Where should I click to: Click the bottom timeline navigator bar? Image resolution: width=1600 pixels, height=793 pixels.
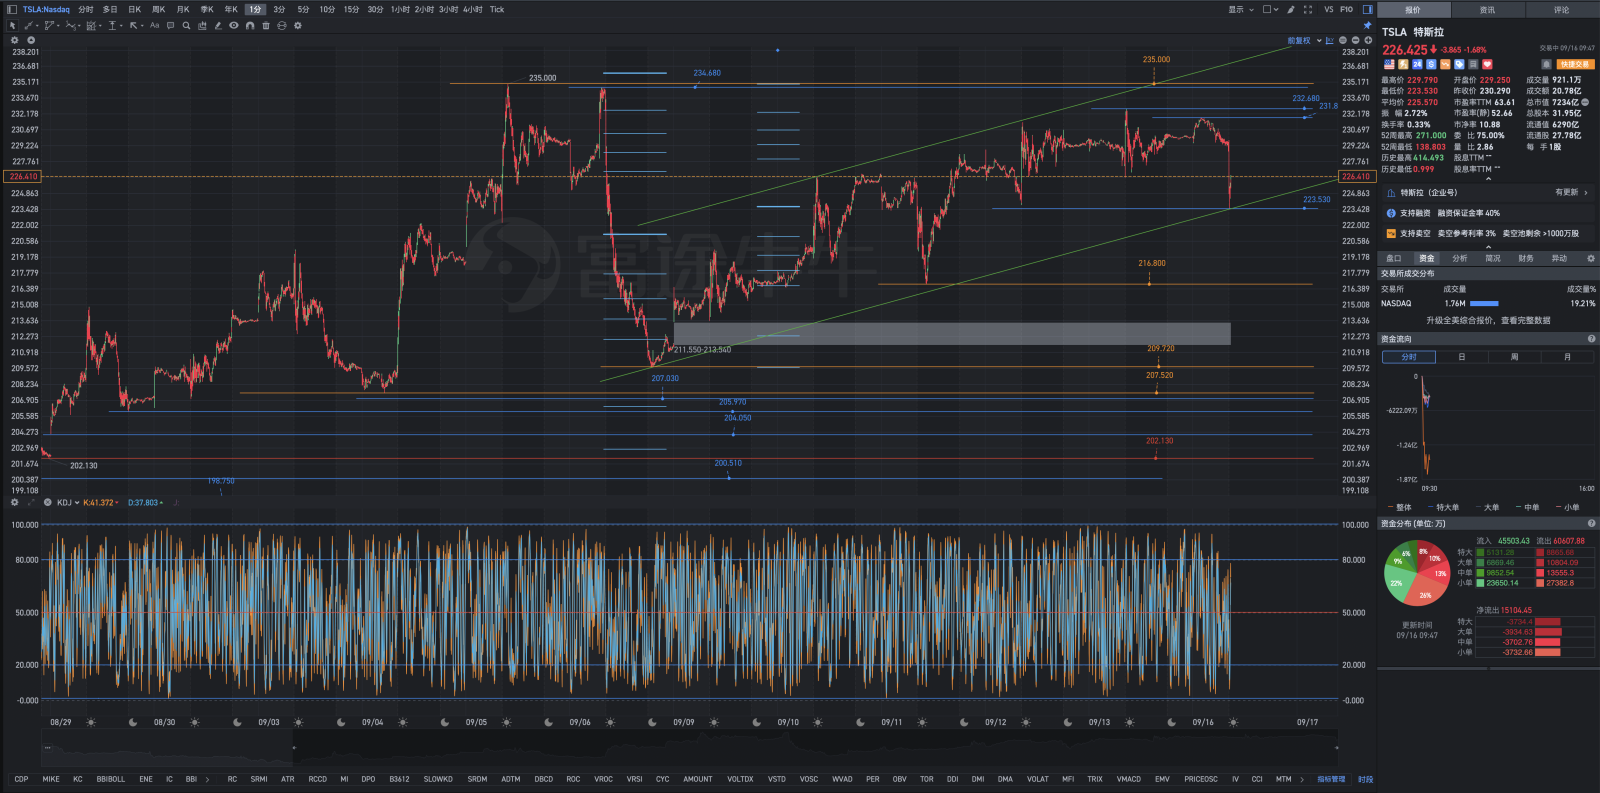[689, 747]
